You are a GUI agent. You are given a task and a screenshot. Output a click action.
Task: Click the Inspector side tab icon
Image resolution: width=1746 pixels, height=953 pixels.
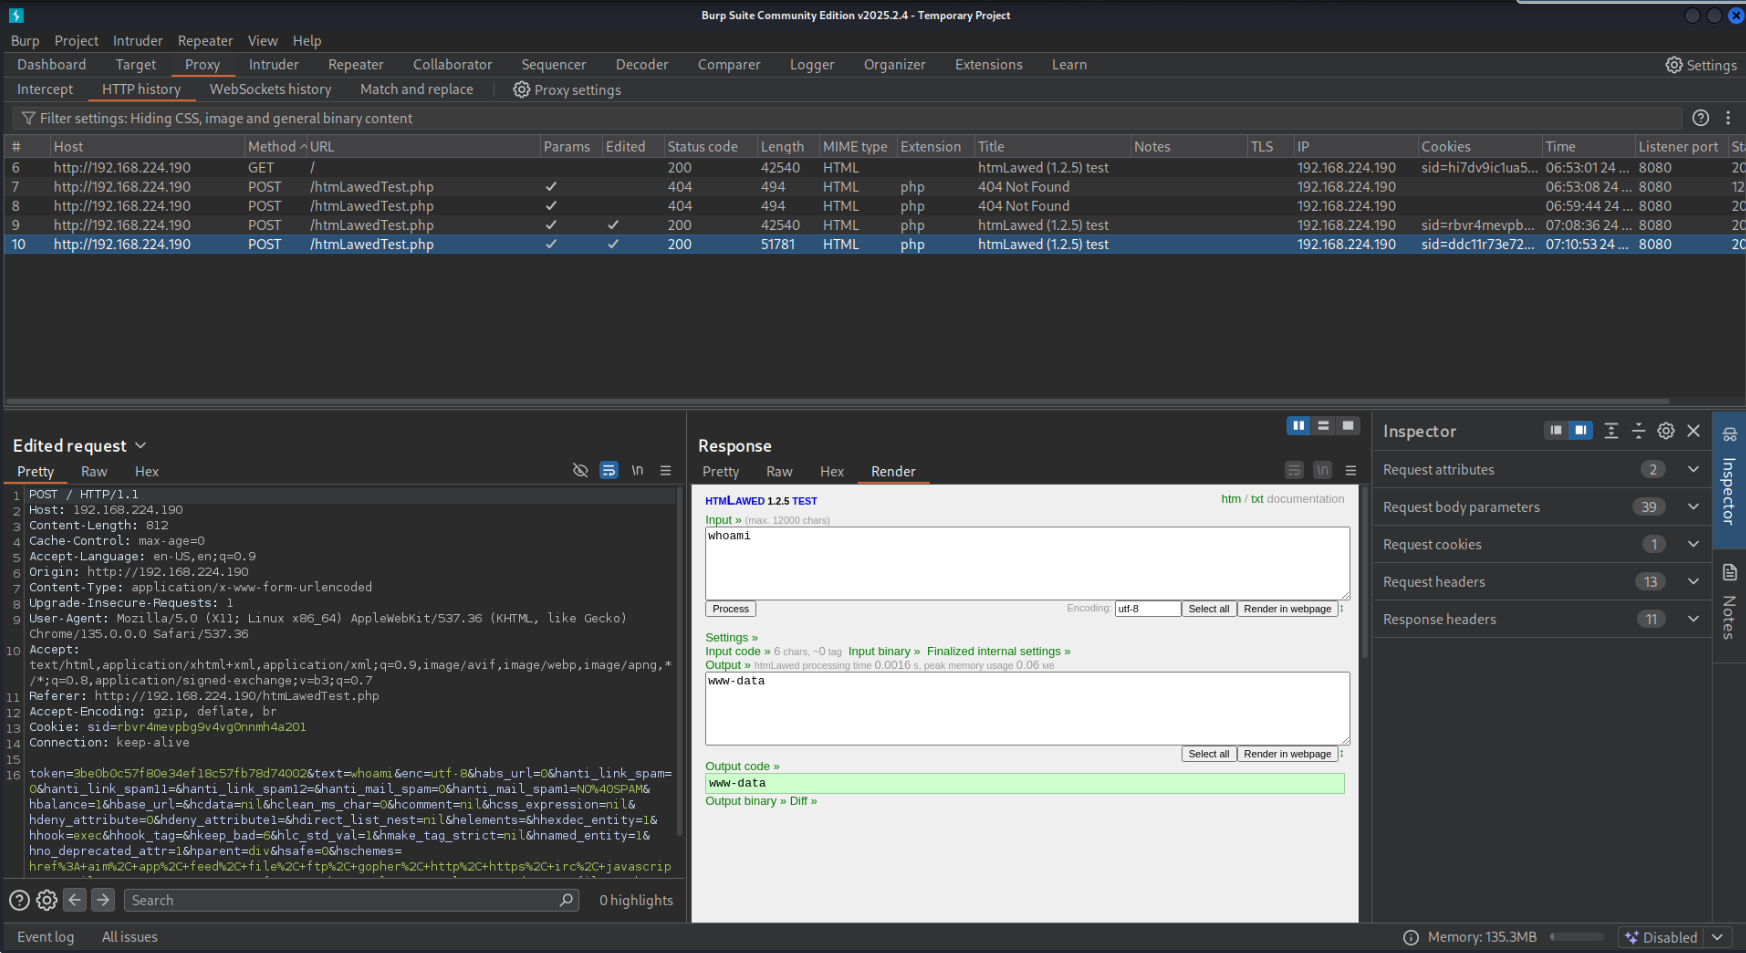pos(1730,435)
